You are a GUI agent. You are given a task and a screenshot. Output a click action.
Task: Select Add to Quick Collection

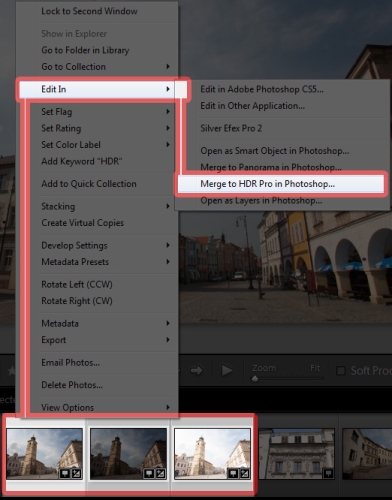(89, 184)
